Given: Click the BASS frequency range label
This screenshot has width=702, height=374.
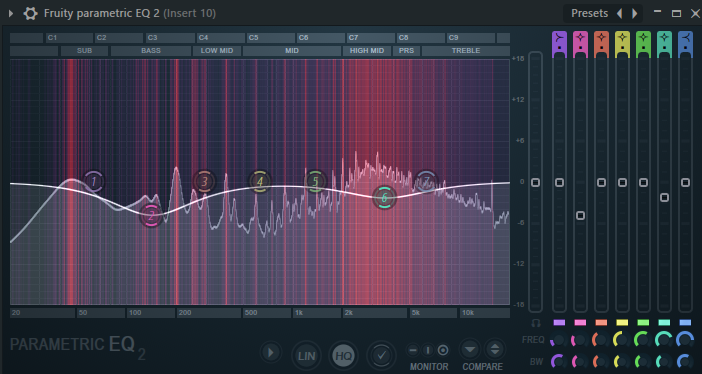Looking at the screenshot, I should pyautogui.click(x=151, y=51).
